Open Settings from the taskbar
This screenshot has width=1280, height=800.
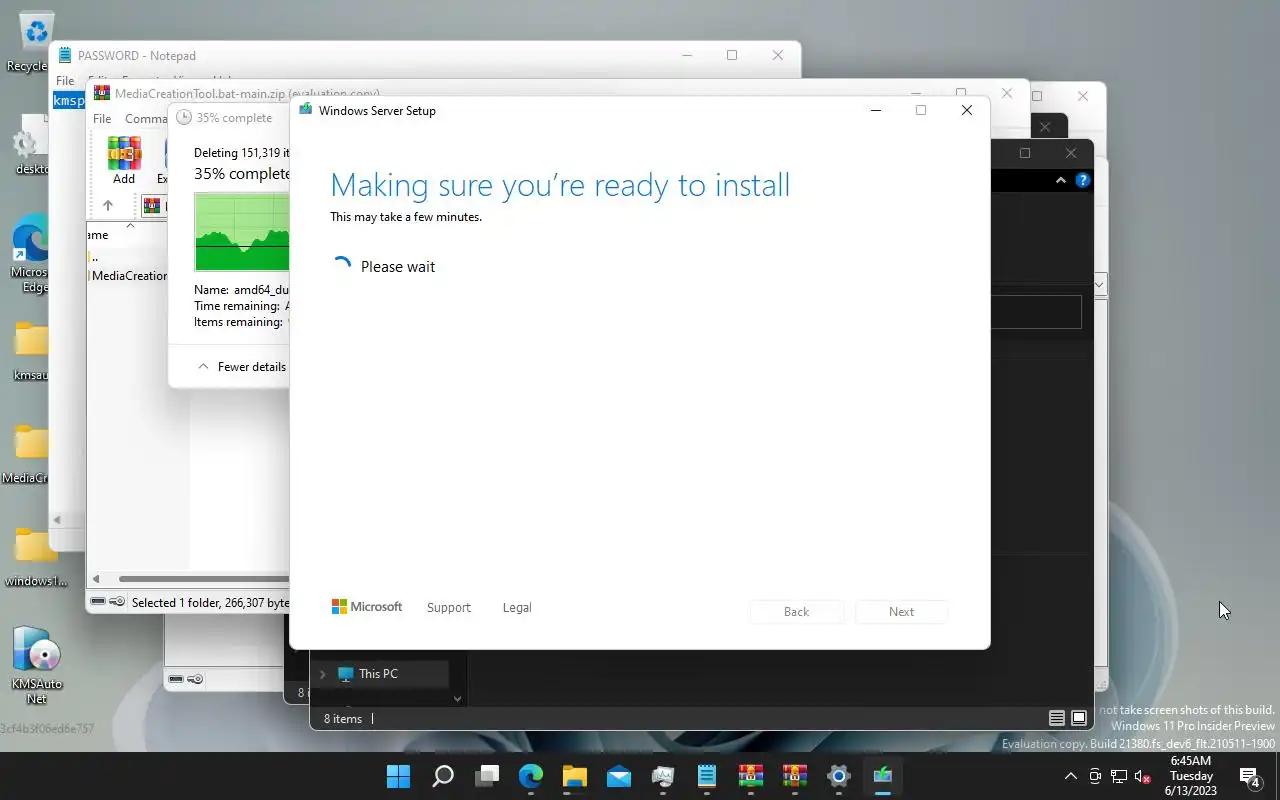coord(839,776)
